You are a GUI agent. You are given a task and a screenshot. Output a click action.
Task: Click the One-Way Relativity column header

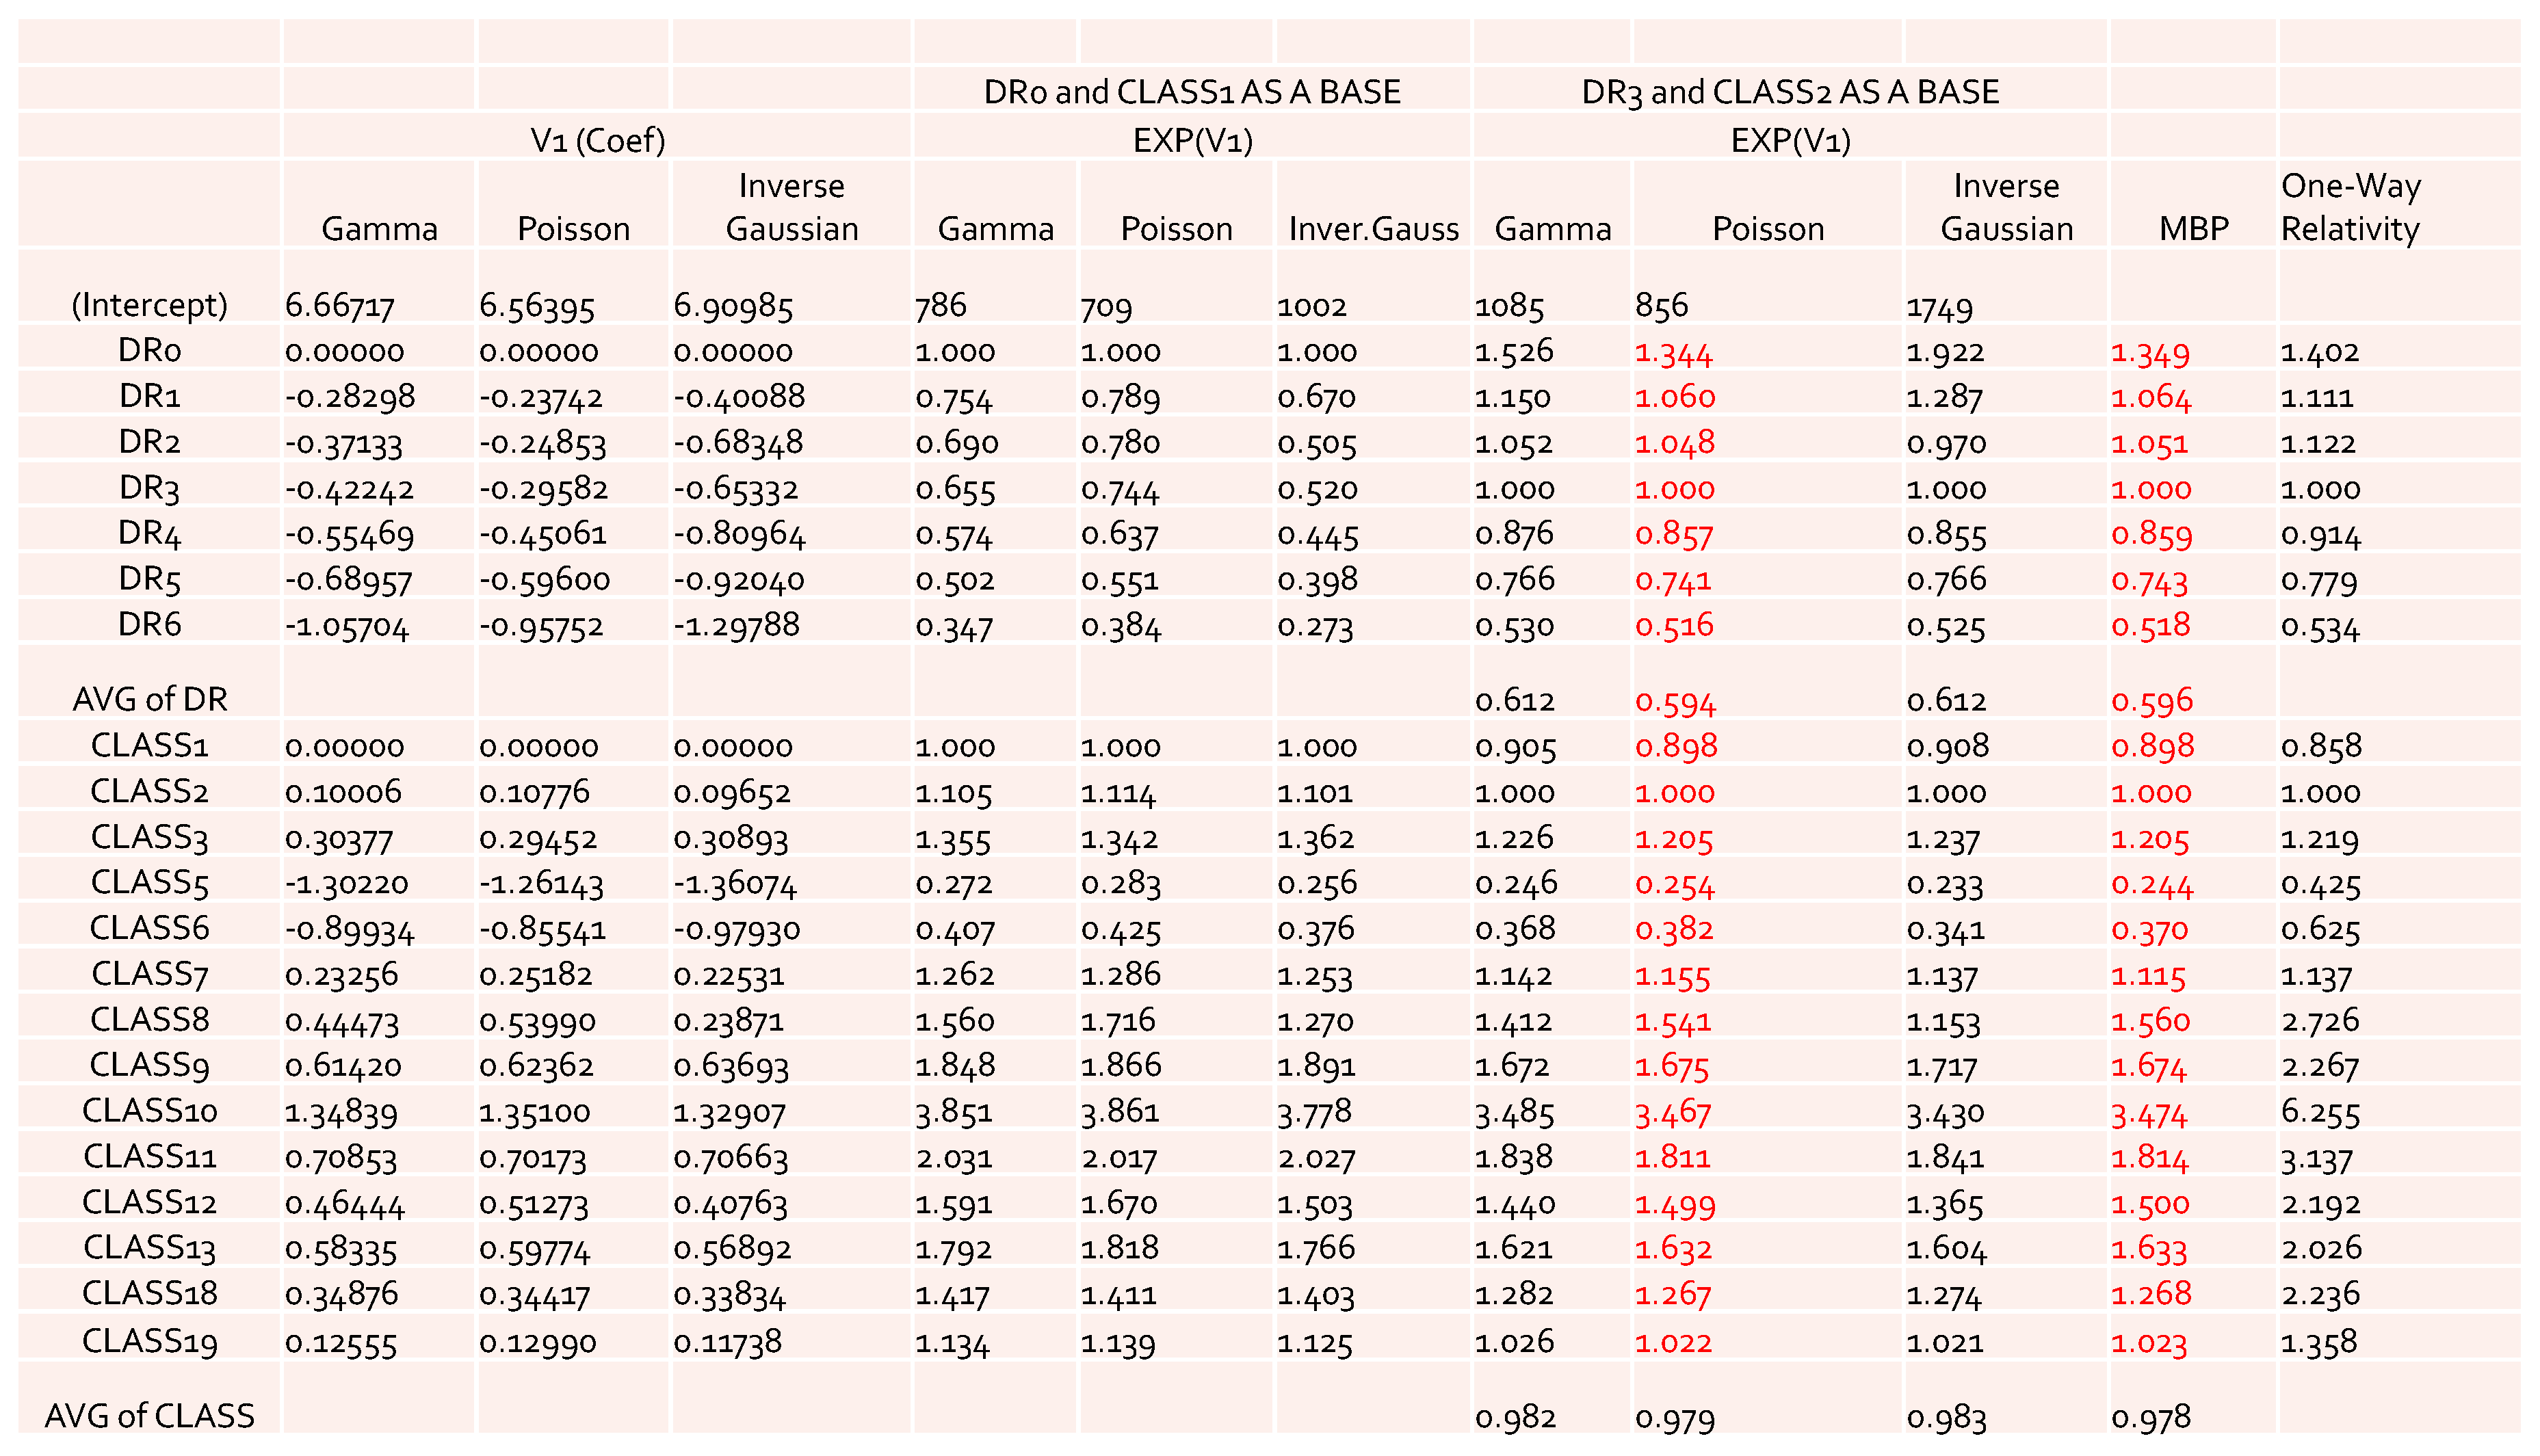(2351, 207)
